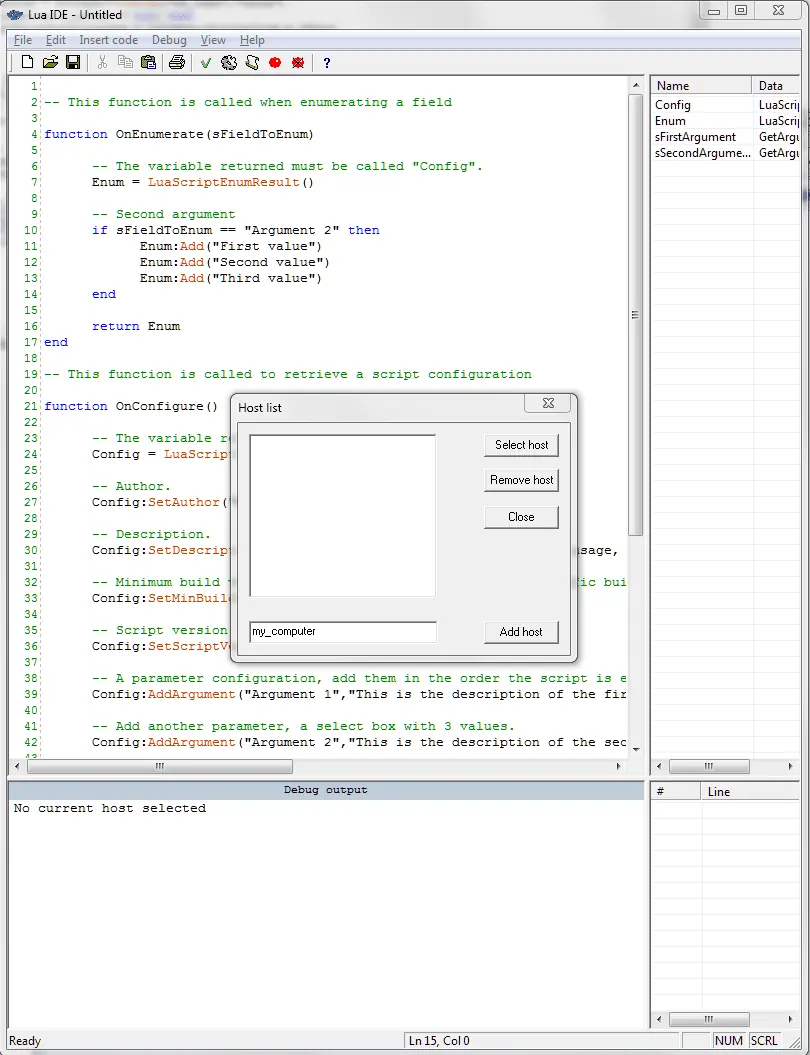Select the sSecondArgume... variable row
Viewport: 810px width, 1055px height.
coord(726,153)
